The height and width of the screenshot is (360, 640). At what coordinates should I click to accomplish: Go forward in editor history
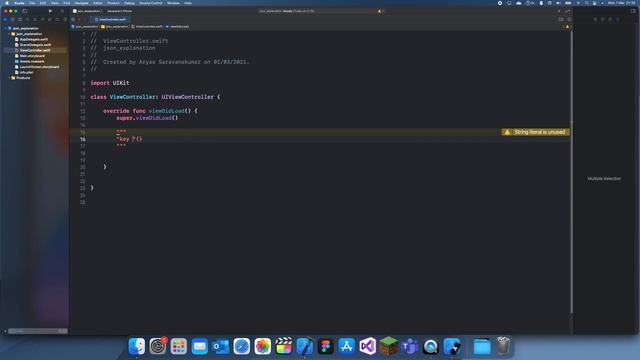pyautogui.click(x=85, y=19)
